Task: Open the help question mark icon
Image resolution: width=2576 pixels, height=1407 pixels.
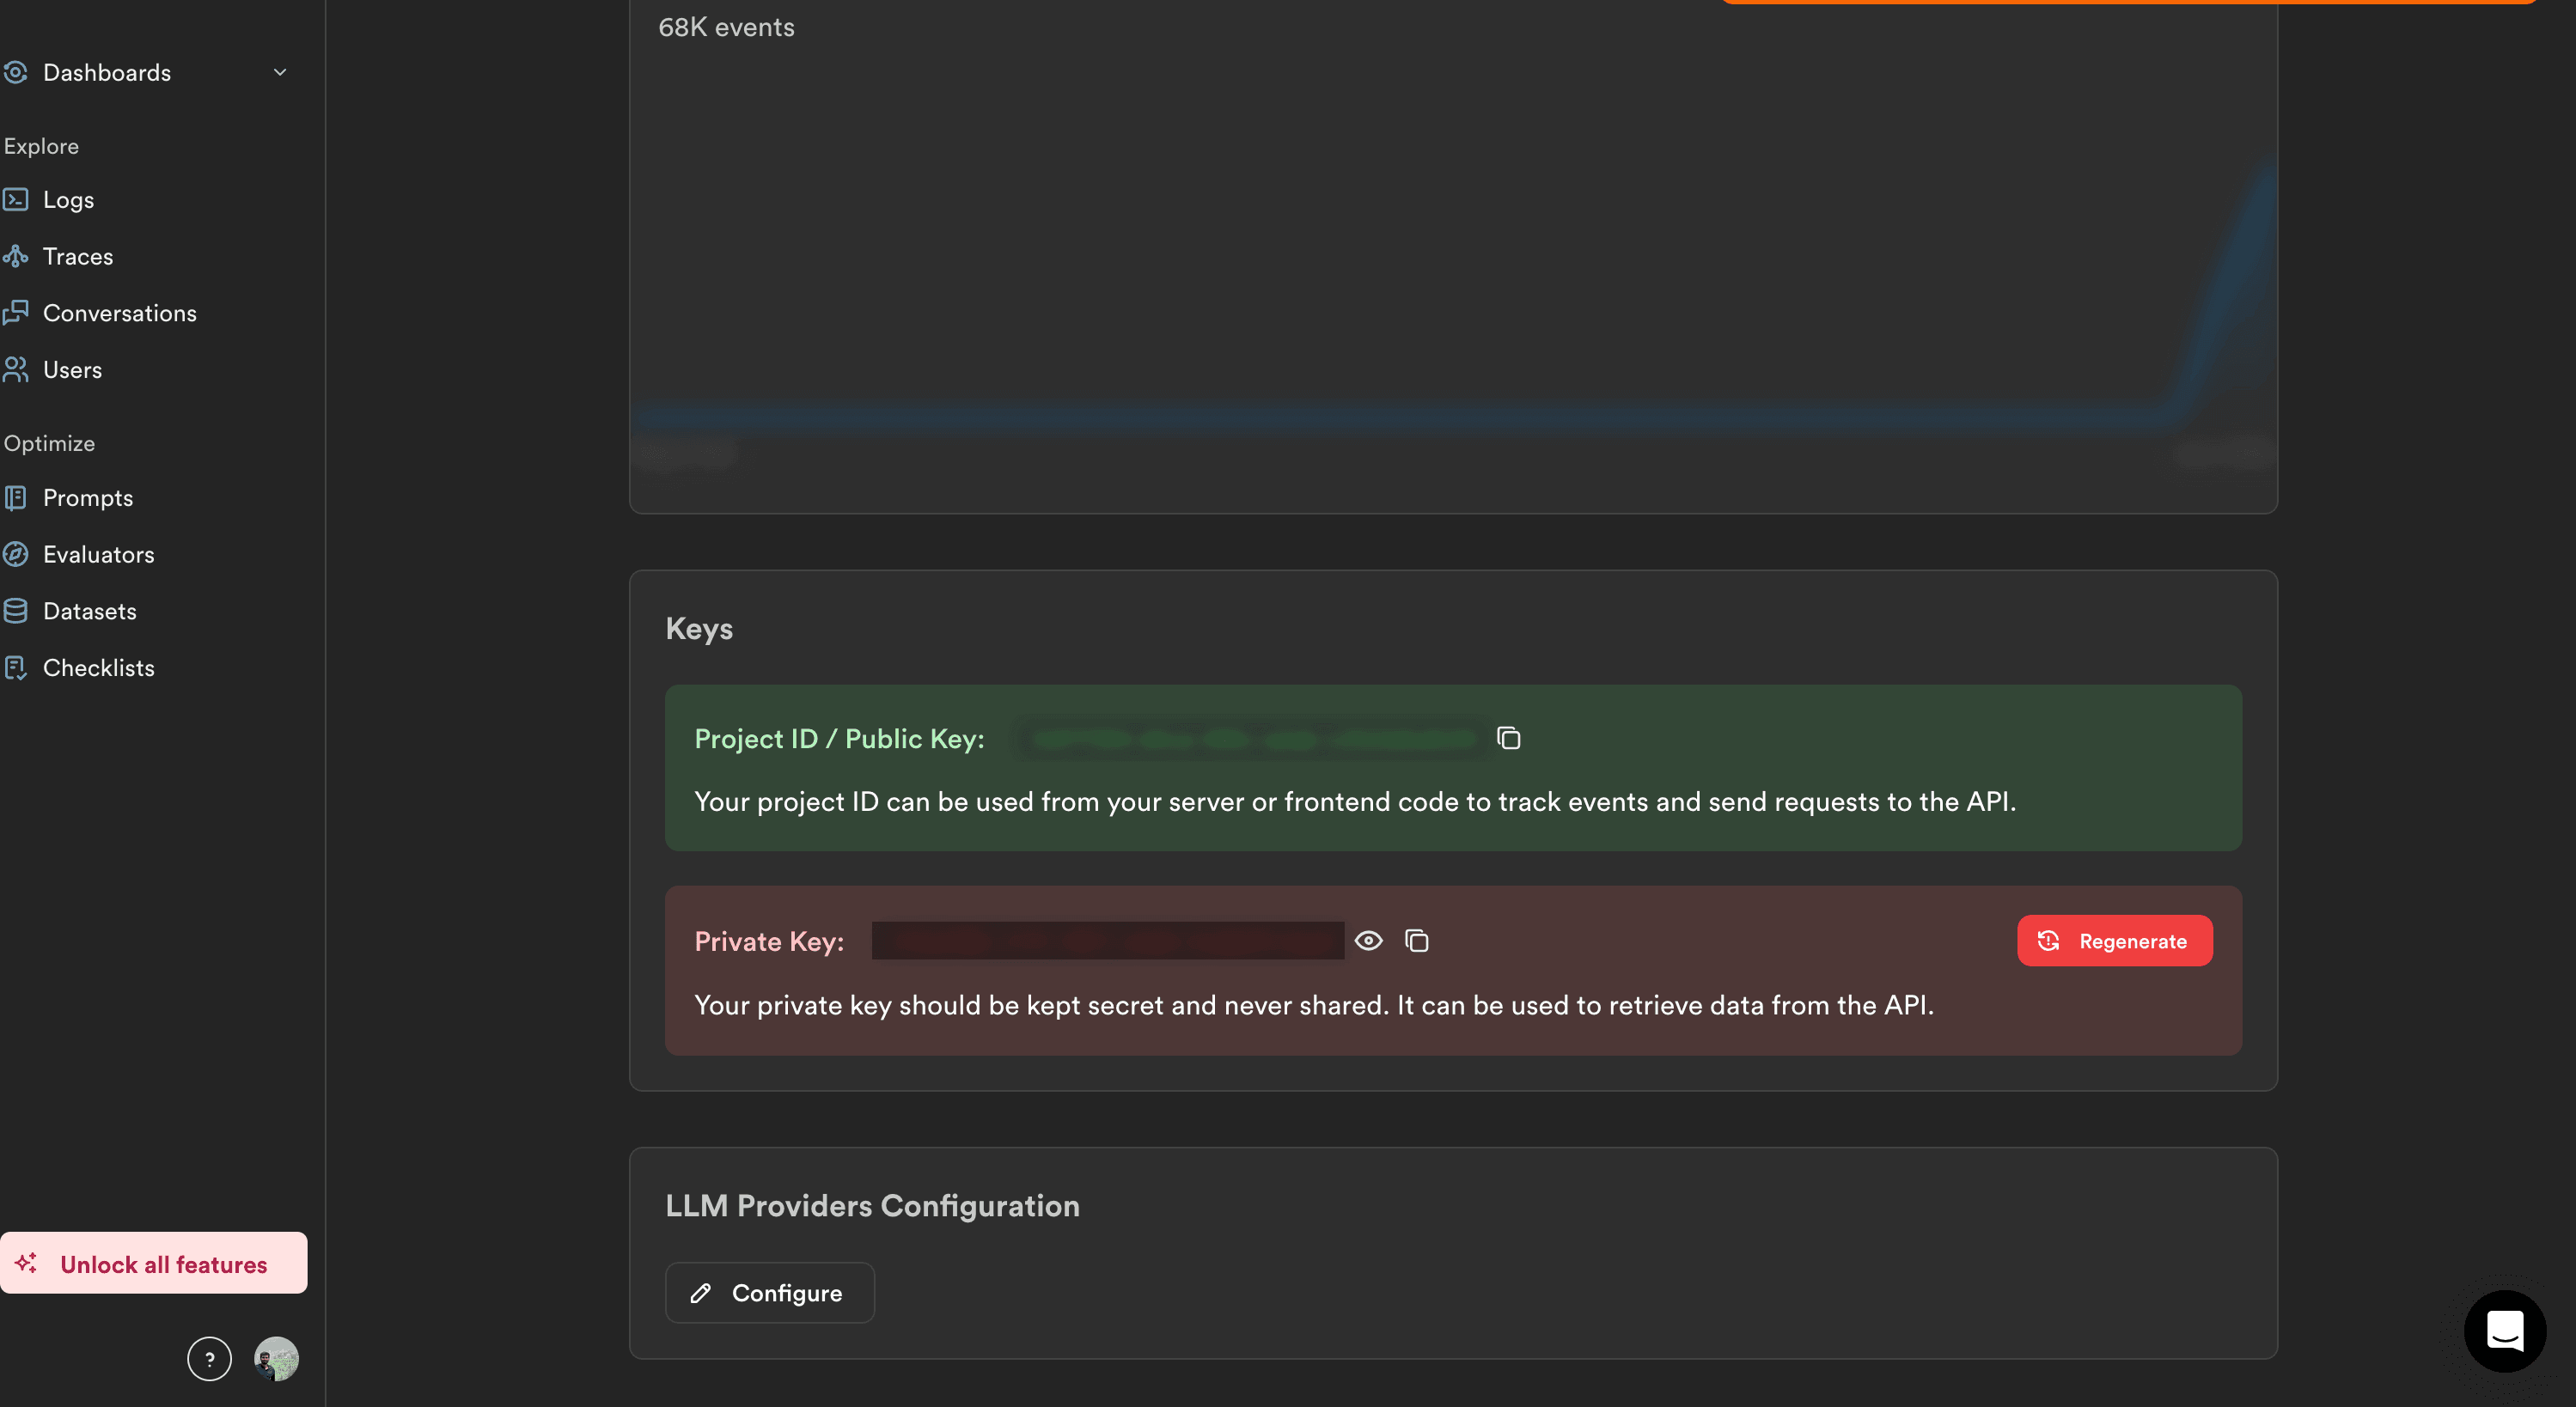Action: [x=209, y=1358]
